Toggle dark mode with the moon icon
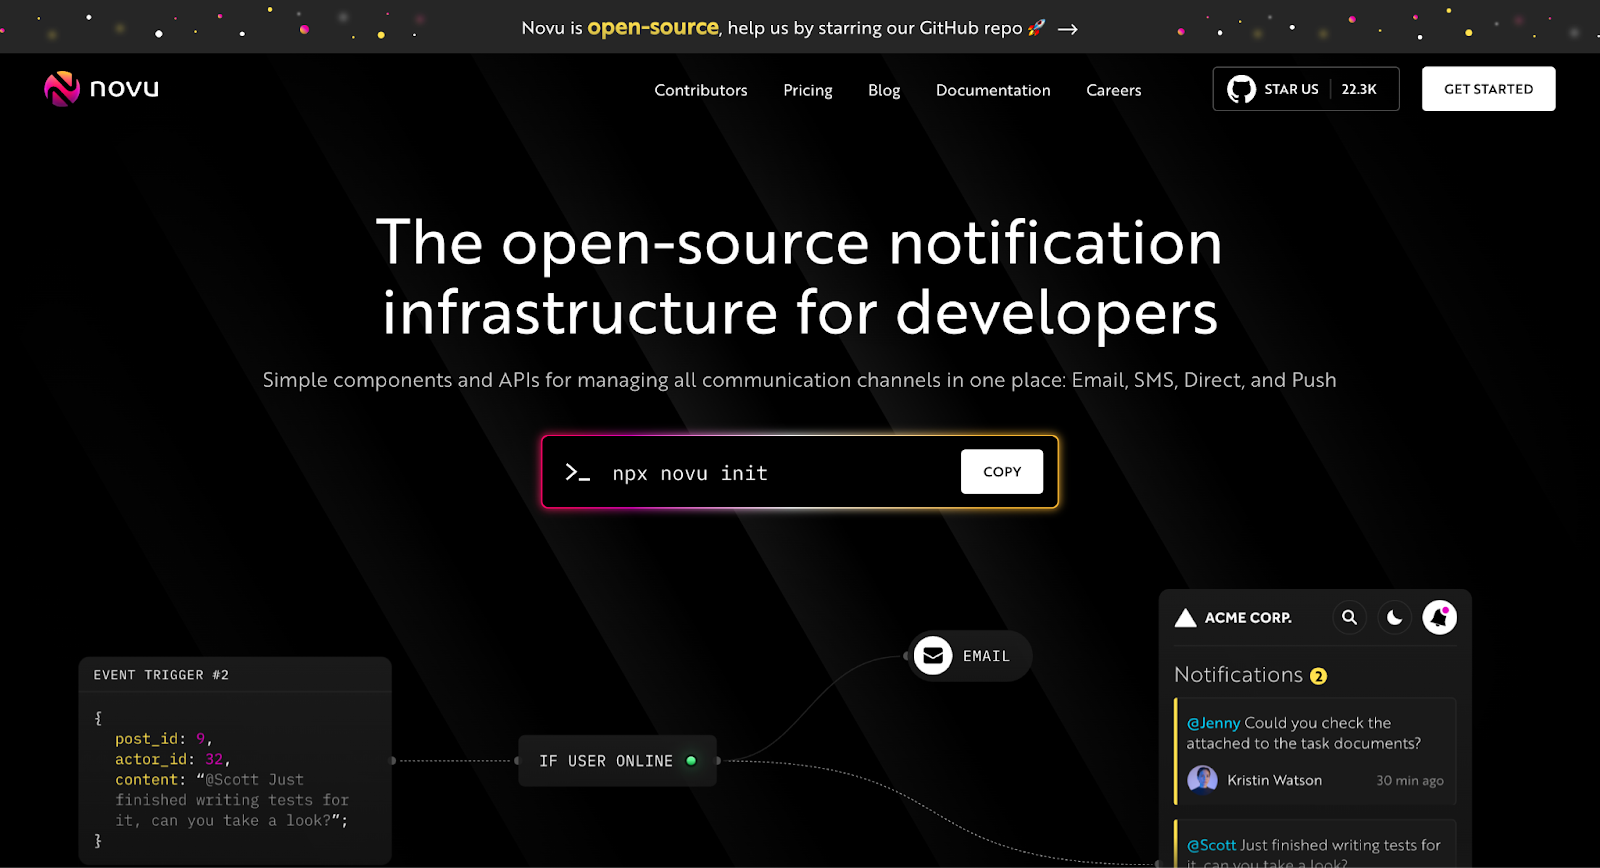The width and height of the screenshot is (1600, 868). coord(1394,618)
